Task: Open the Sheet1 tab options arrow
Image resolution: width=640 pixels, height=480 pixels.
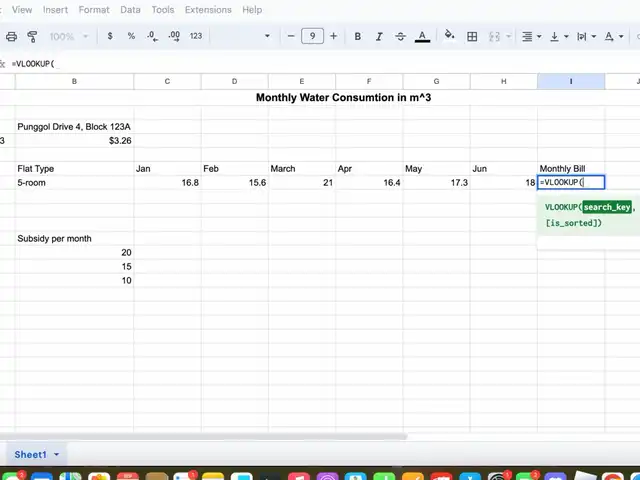Action: pyautogui.click(x=57, y=454)
